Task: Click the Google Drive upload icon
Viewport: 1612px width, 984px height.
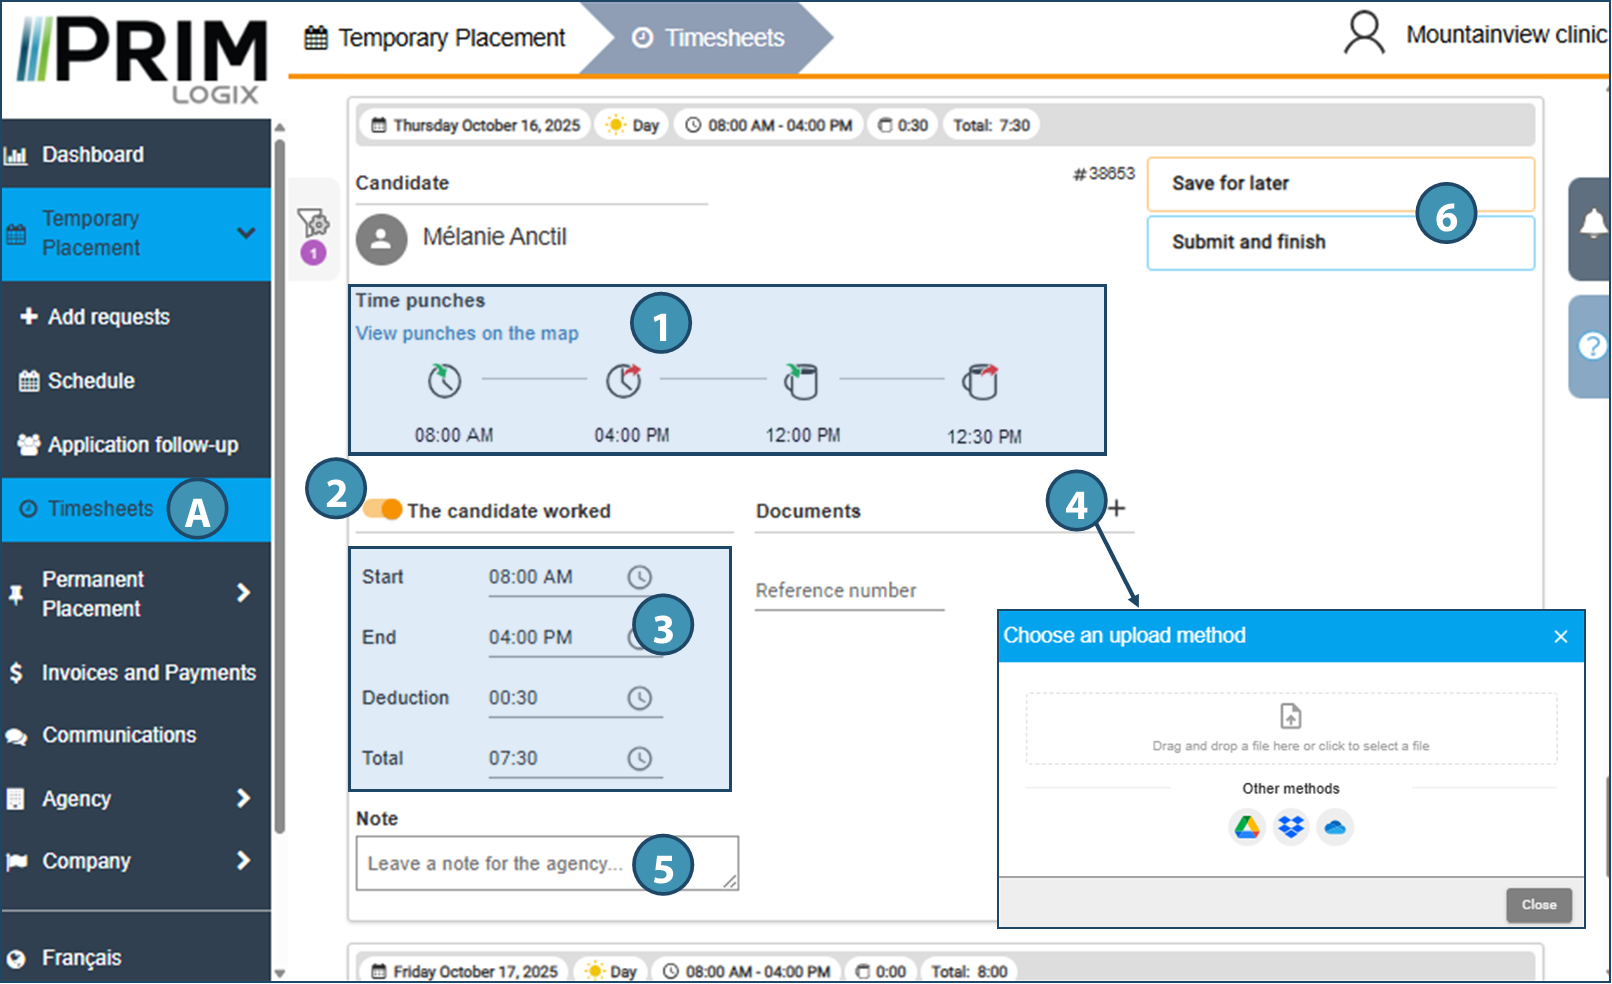Action: pyautogui.click(x=1246, y=828)
